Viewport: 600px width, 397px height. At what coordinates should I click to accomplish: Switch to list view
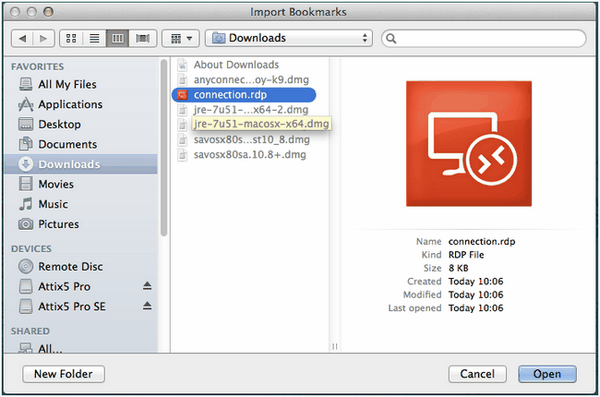tap(94, 38)
